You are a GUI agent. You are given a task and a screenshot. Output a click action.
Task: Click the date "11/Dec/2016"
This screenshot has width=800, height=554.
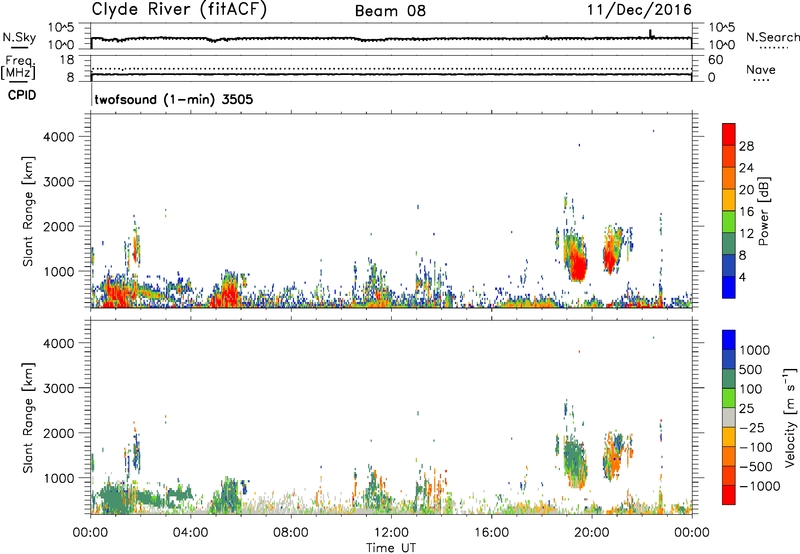[639, 9]
